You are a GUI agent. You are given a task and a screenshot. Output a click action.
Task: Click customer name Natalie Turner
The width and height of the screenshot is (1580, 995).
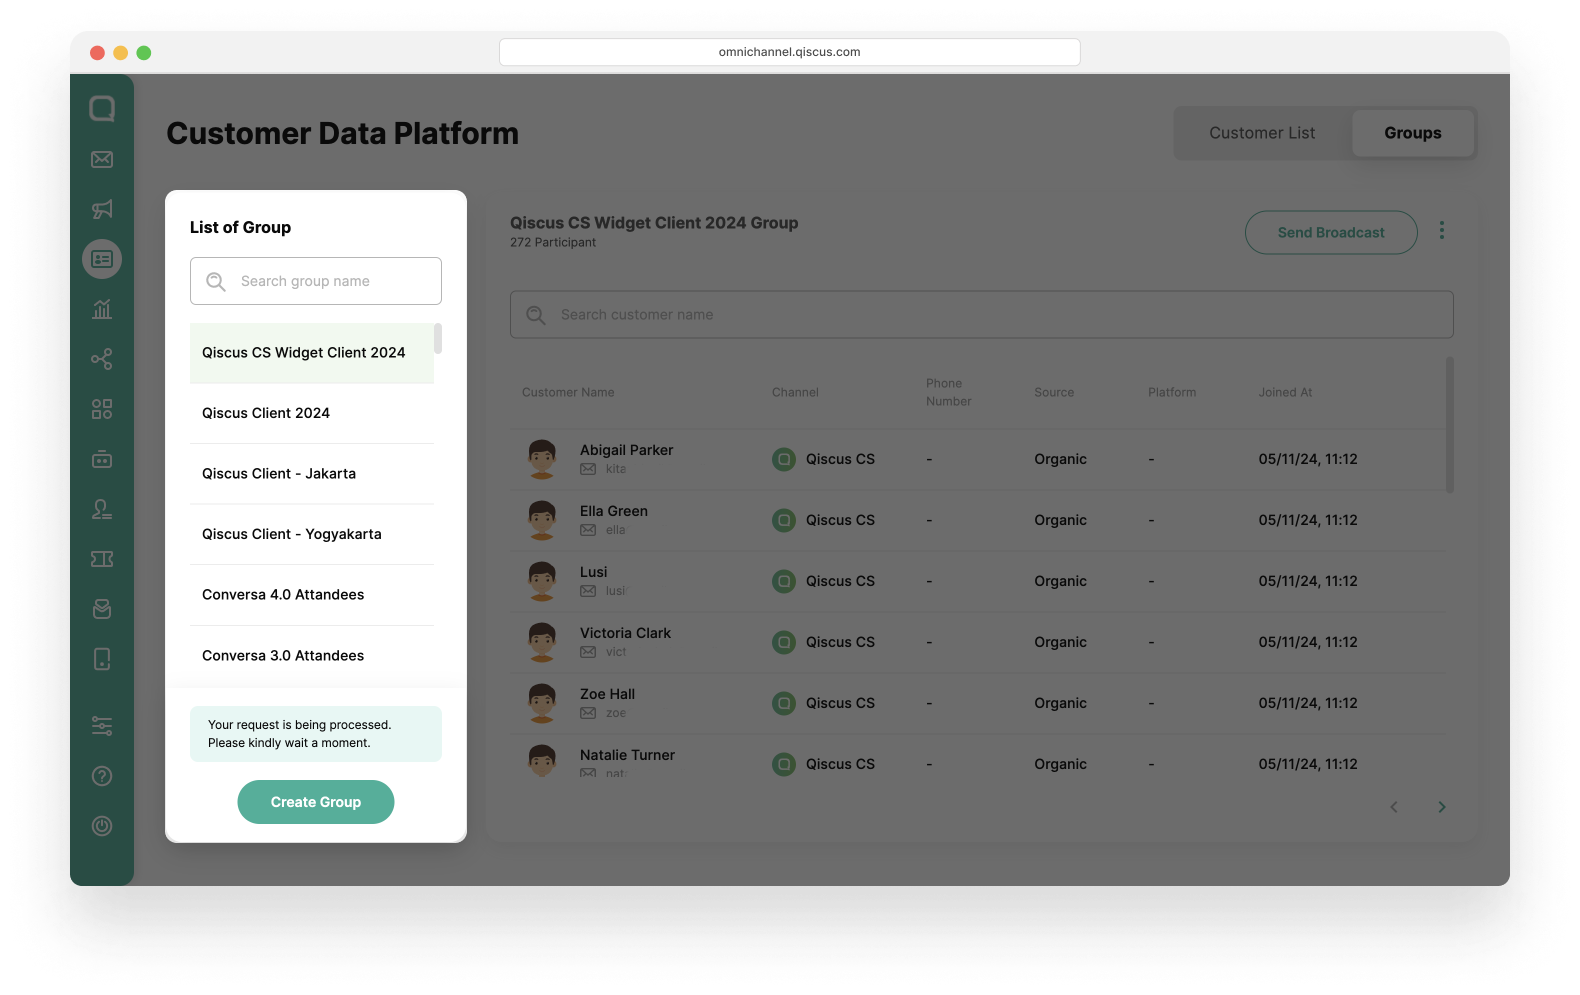(627, 755)
